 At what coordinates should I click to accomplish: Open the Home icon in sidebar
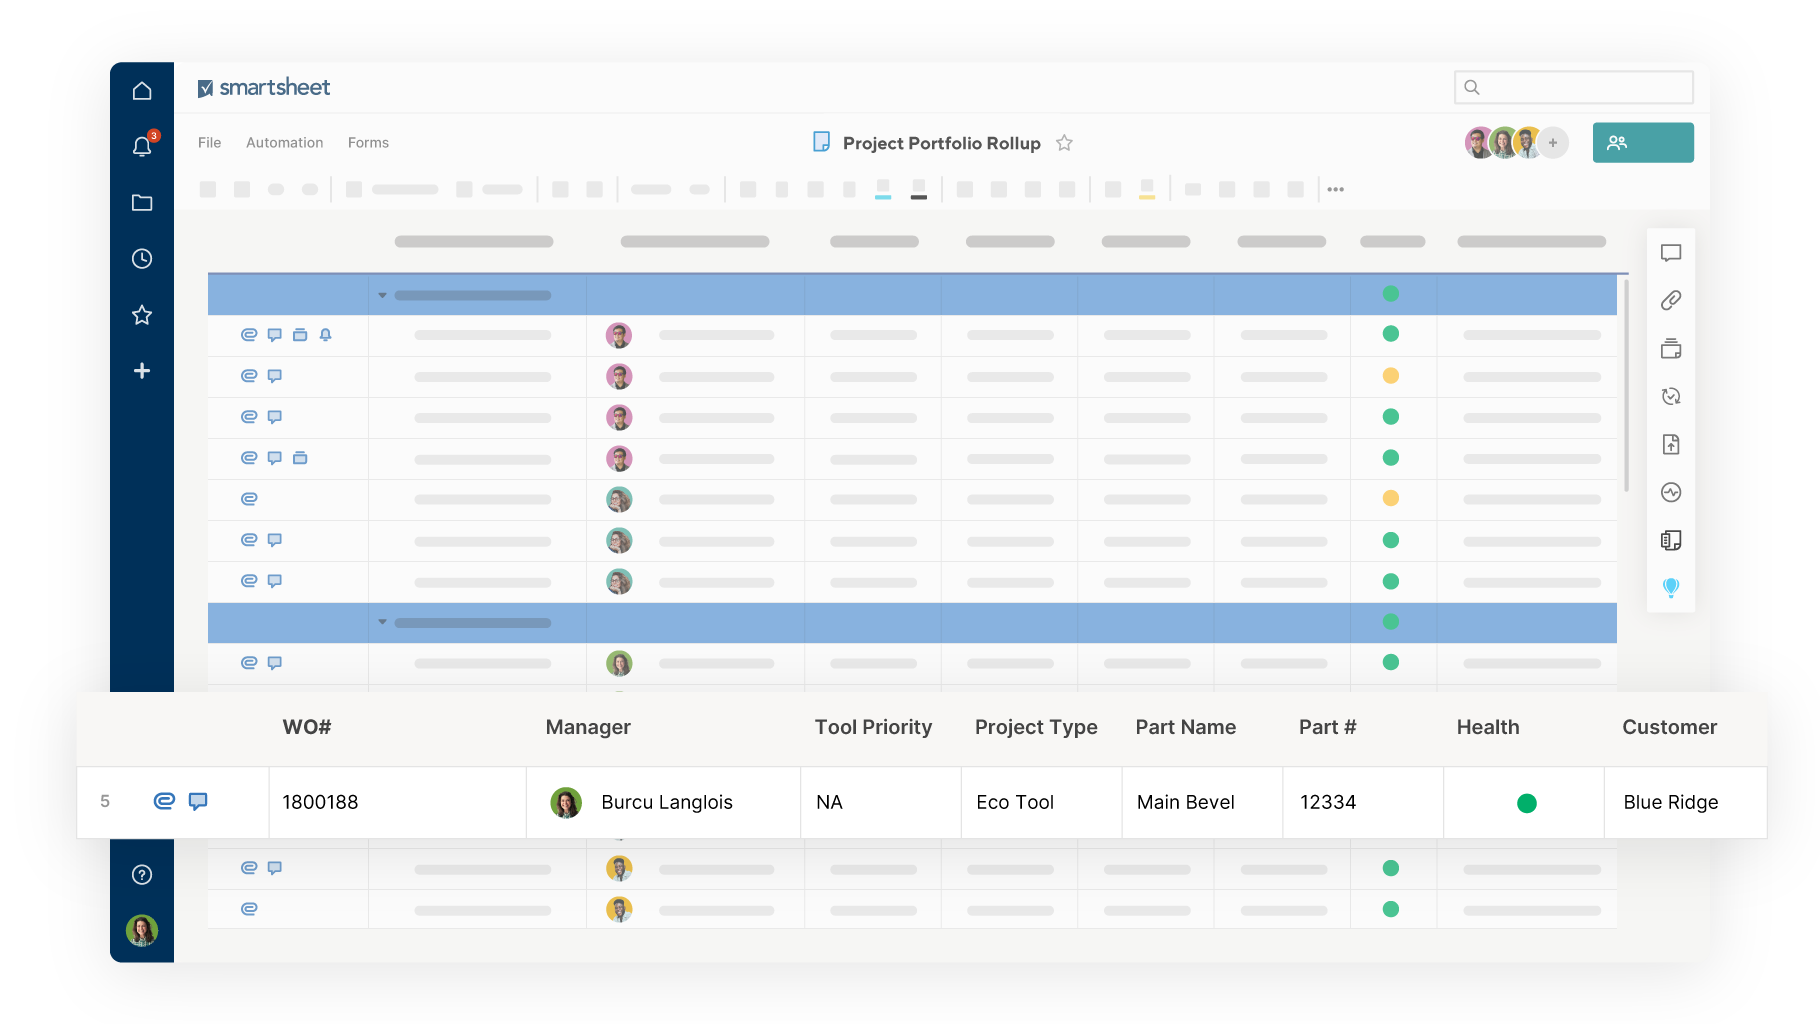pos(142,91)
